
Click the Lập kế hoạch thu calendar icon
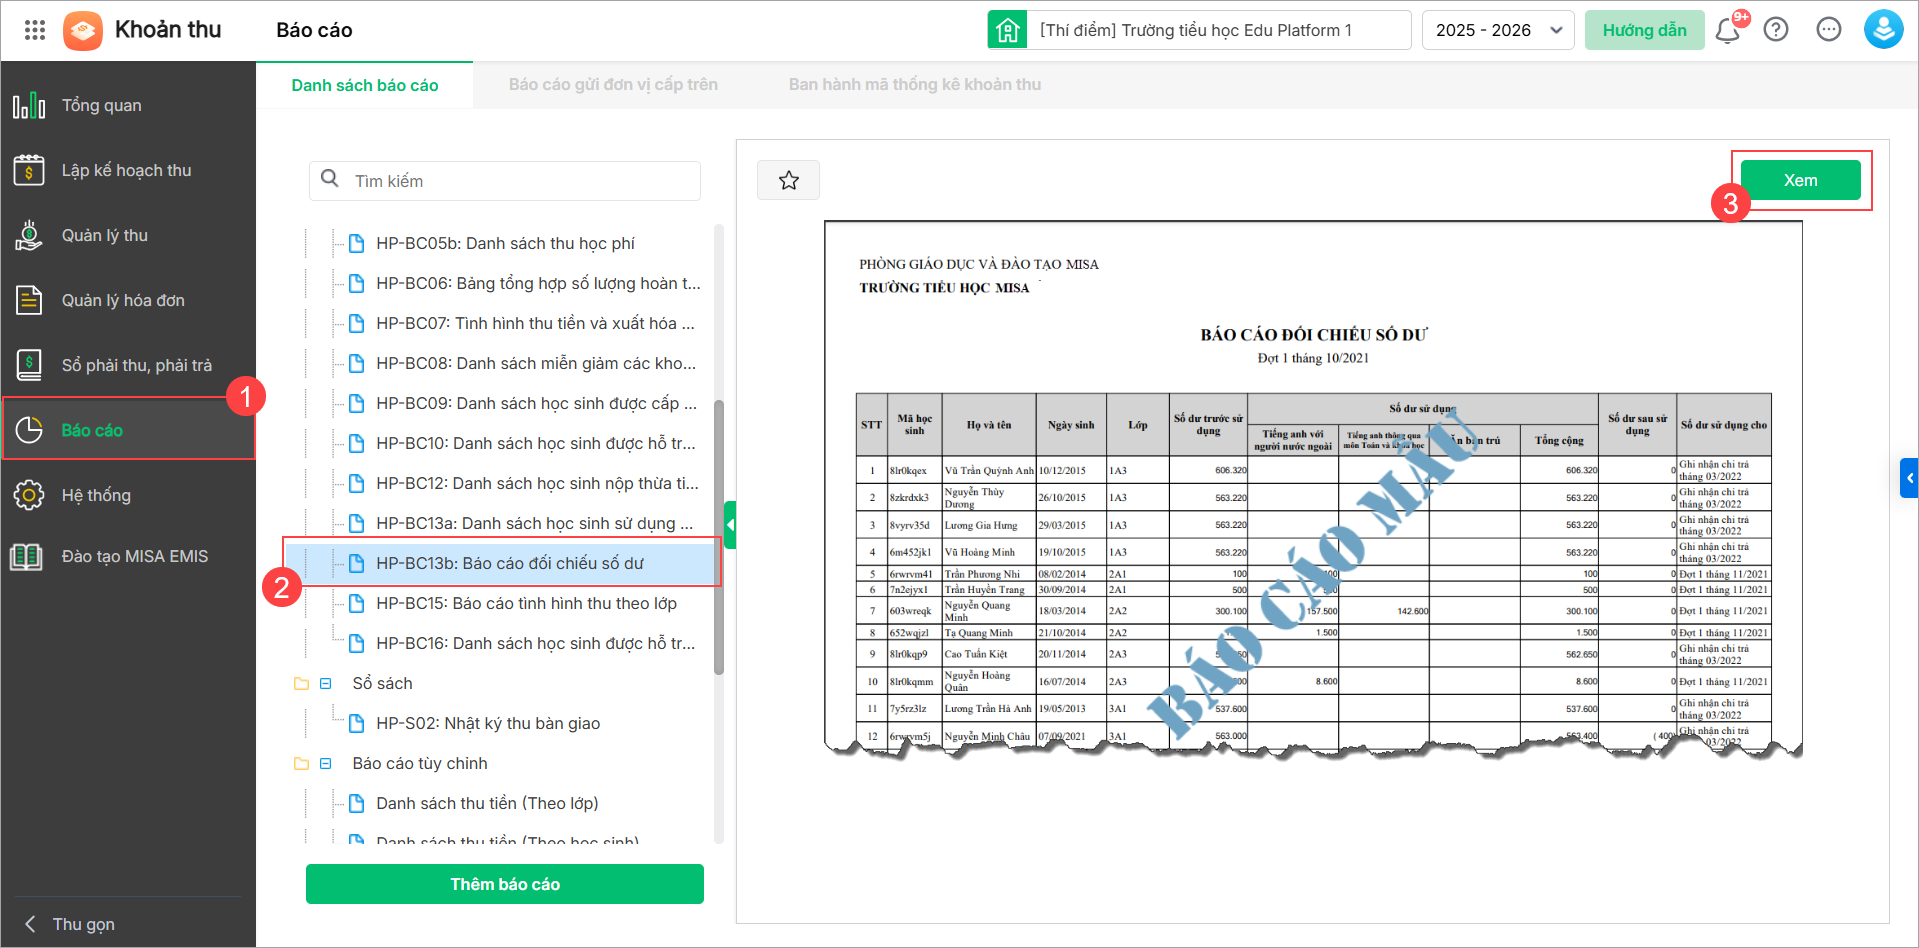click(x=29, y=170)
